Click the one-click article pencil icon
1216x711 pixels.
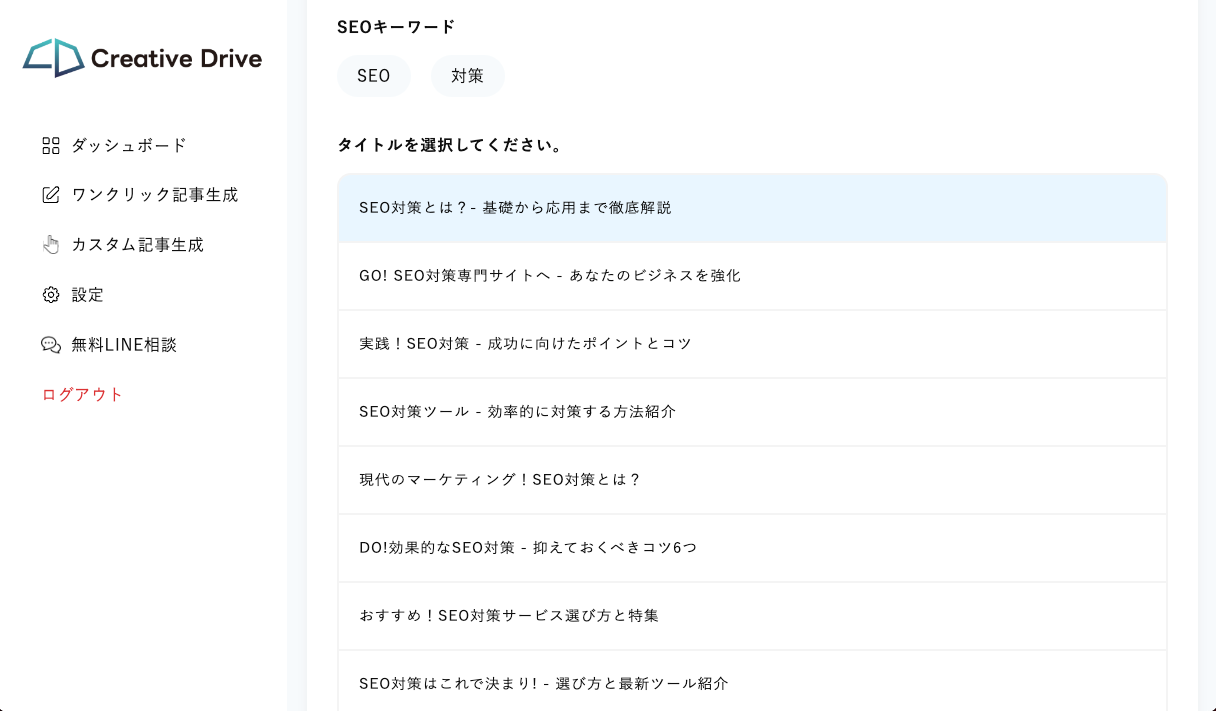tap(51, 195)
